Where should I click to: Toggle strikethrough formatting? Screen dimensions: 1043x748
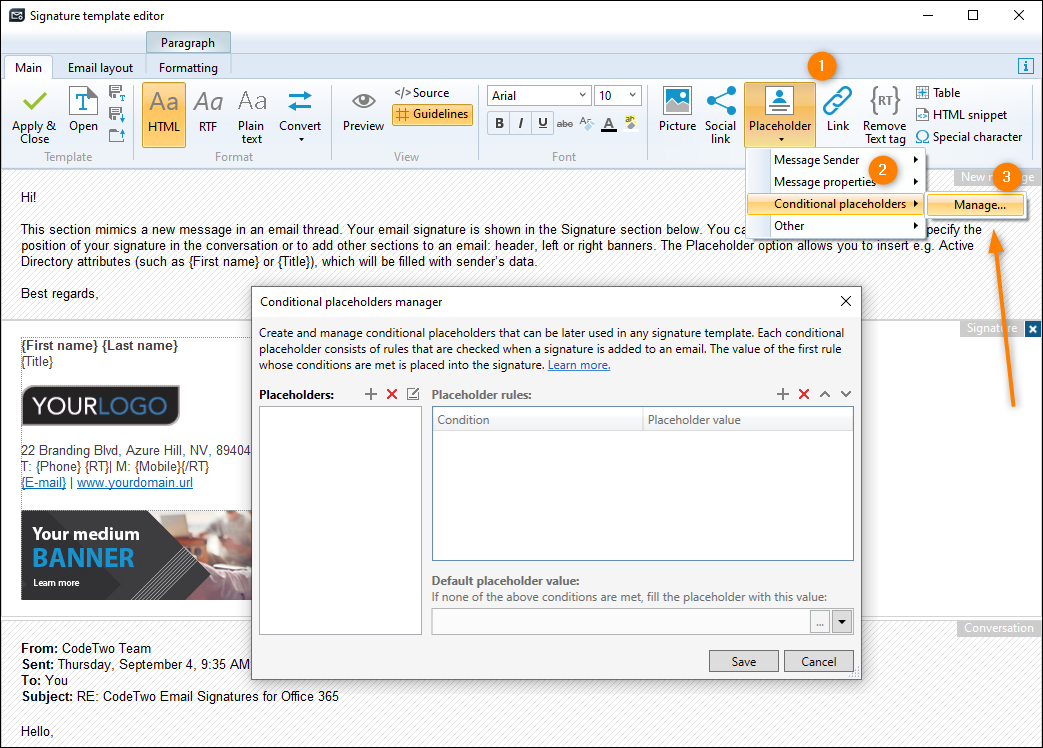point(565,123)
